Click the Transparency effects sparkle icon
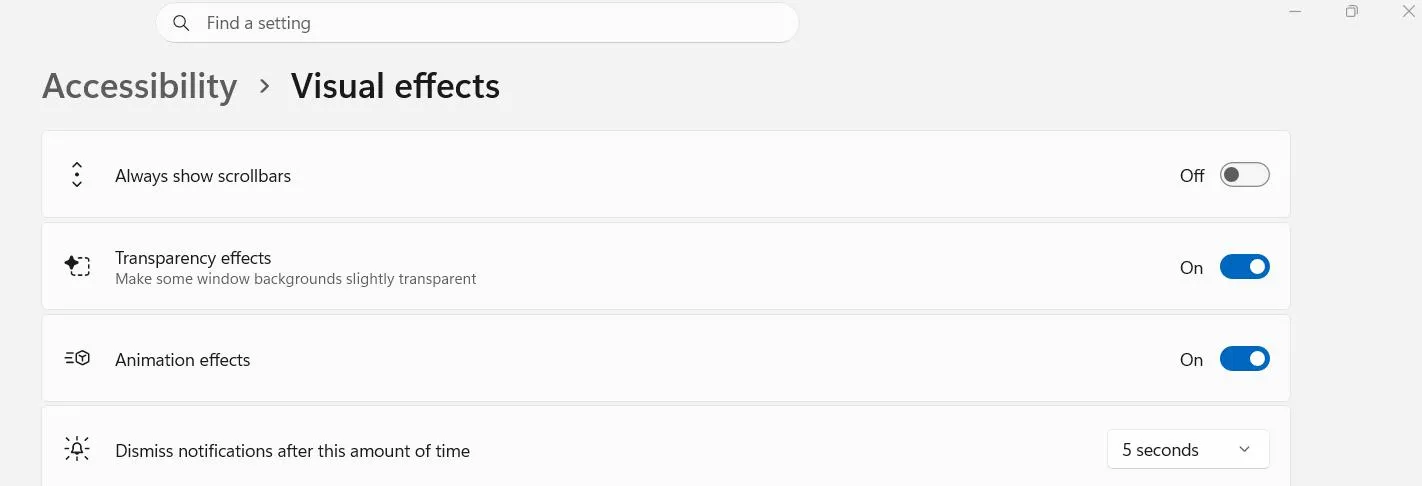 [x=77, y=266]
